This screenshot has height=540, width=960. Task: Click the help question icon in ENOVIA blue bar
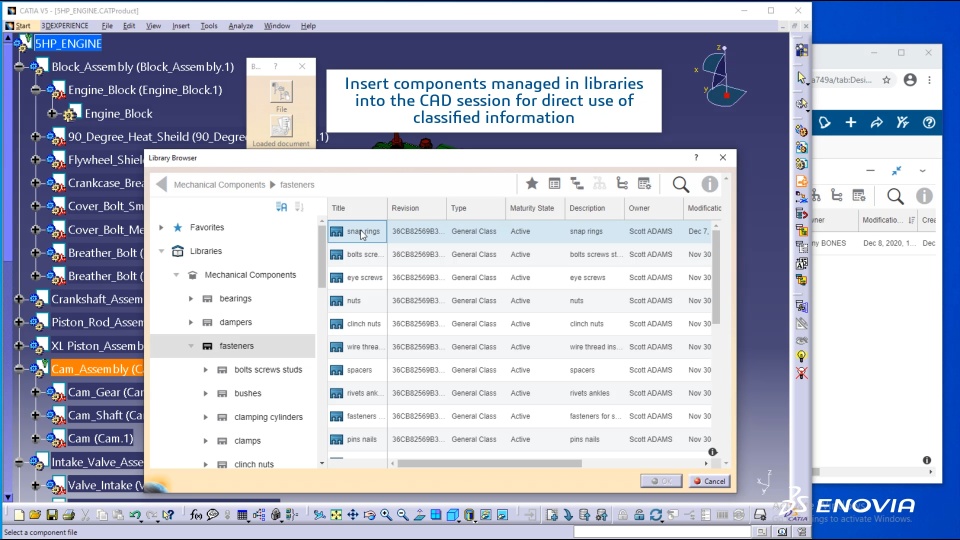pyautogui.click(x=929, y=122)
